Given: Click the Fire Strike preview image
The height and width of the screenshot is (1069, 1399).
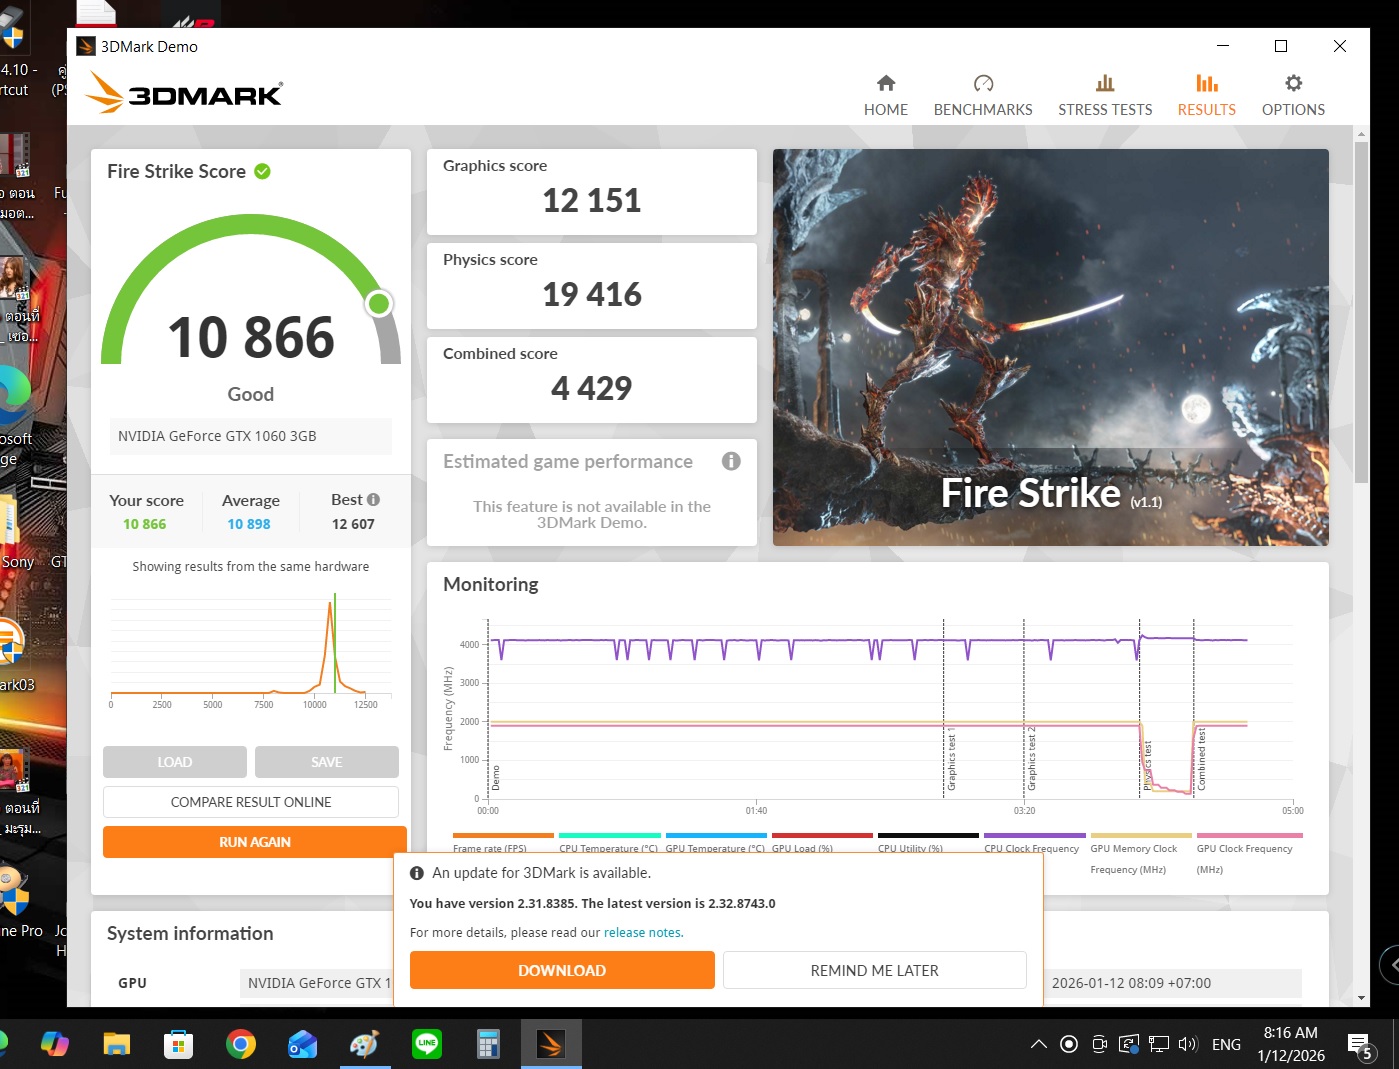Looking at the screenshot, I should pos(1050,347).
